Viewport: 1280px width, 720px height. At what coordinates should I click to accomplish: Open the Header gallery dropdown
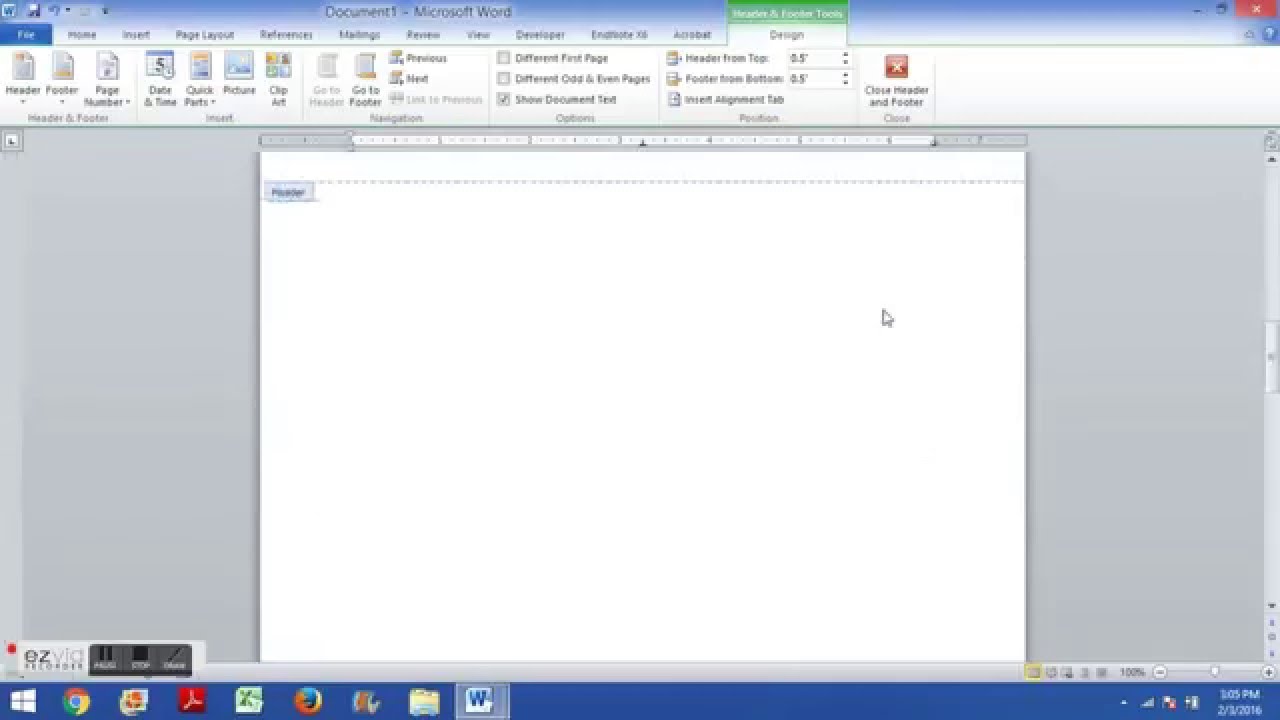pyautogui.click(x=23, y=79)
